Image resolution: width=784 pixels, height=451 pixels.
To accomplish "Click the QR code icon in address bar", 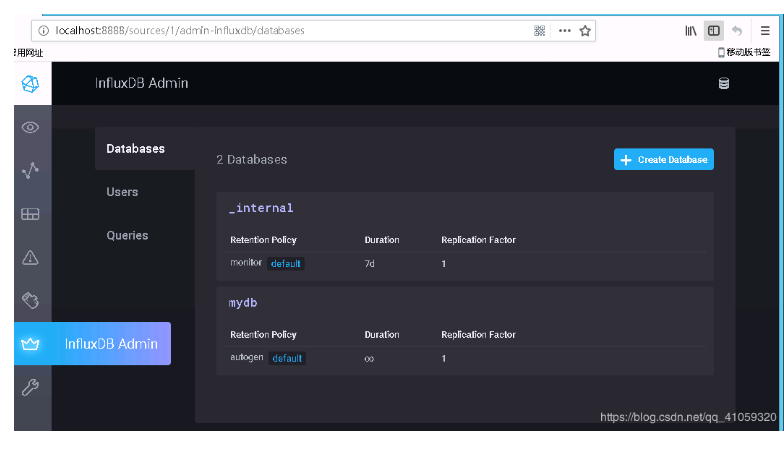I will 539,31.
